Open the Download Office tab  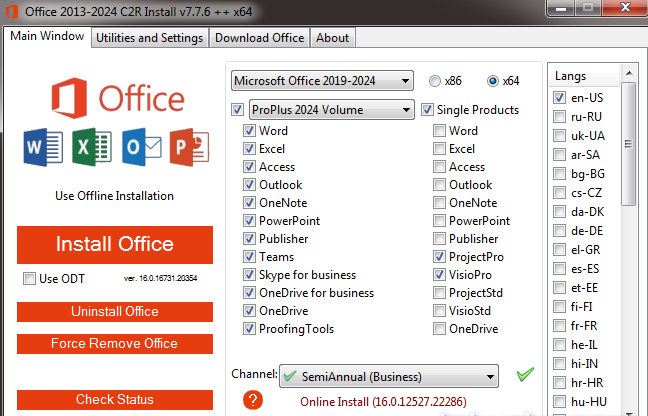[x=259, y=38]
